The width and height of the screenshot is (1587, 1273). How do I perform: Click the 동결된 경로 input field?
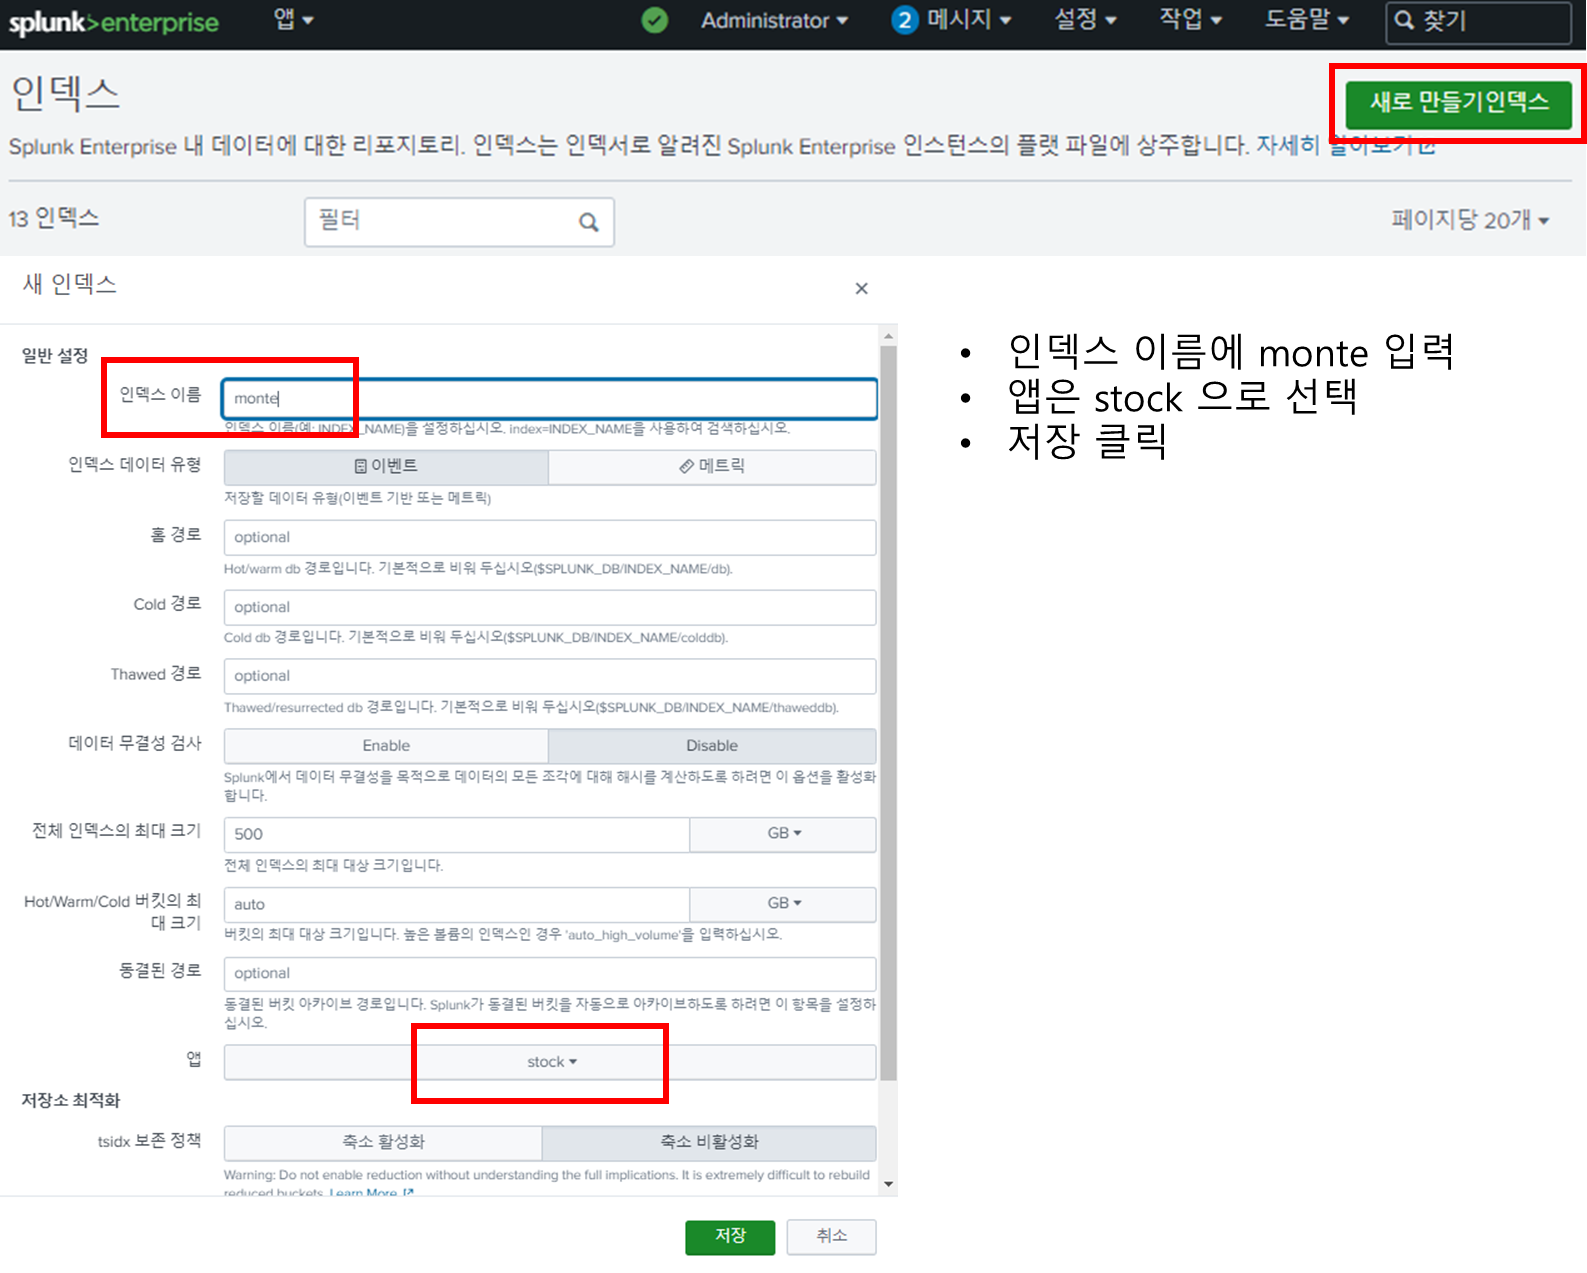tap(550, 974)
